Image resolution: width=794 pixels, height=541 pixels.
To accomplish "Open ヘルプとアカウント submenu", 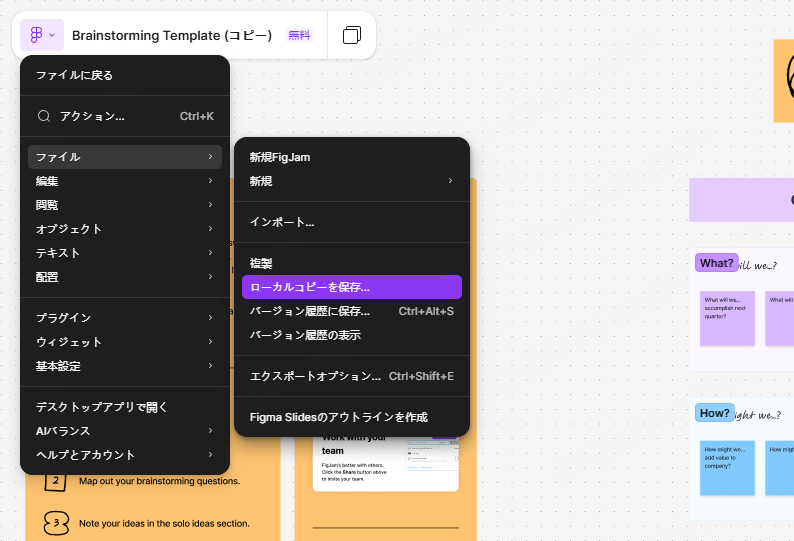I will pos(125,455).
